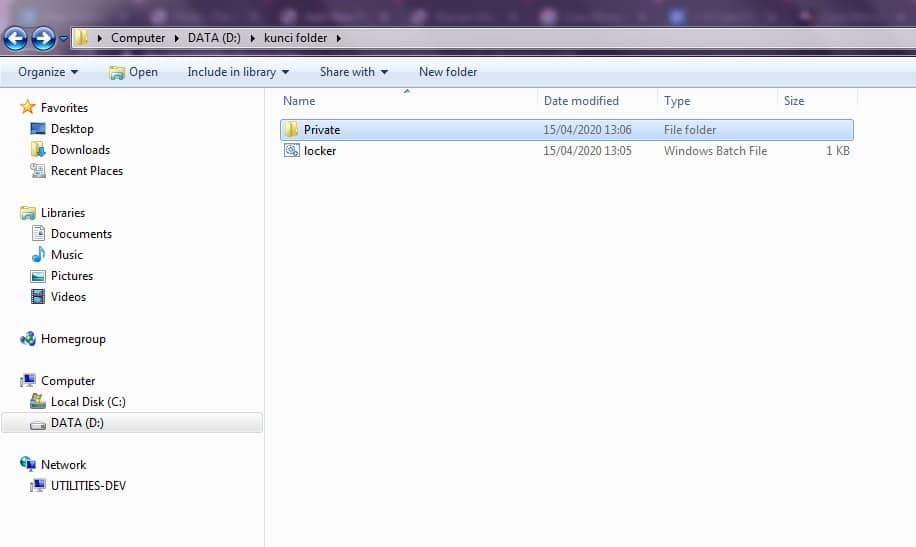
Task: Click the Desktop icon in Favorites
Action: point(38,129)
